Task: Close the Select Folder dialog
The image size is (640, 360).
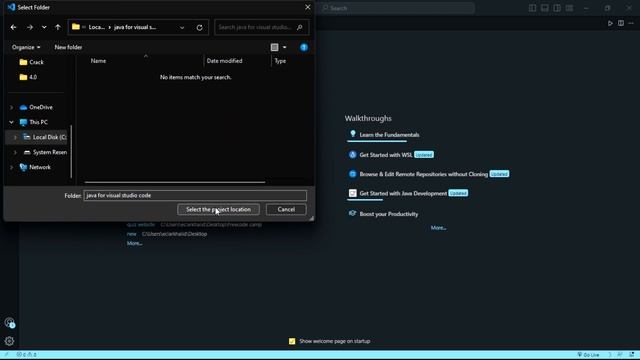Action: pos(307,7)
